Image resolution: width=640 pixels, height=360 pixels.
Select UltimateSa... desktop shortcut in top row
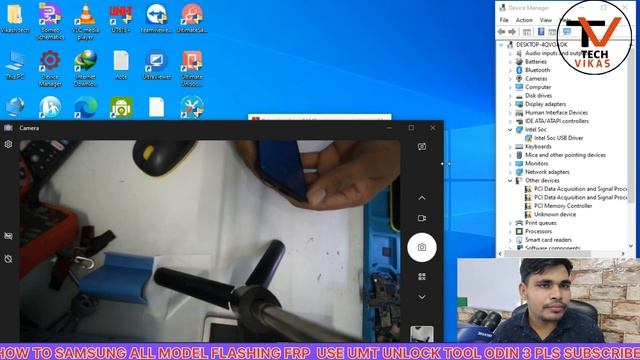[192, 18]
